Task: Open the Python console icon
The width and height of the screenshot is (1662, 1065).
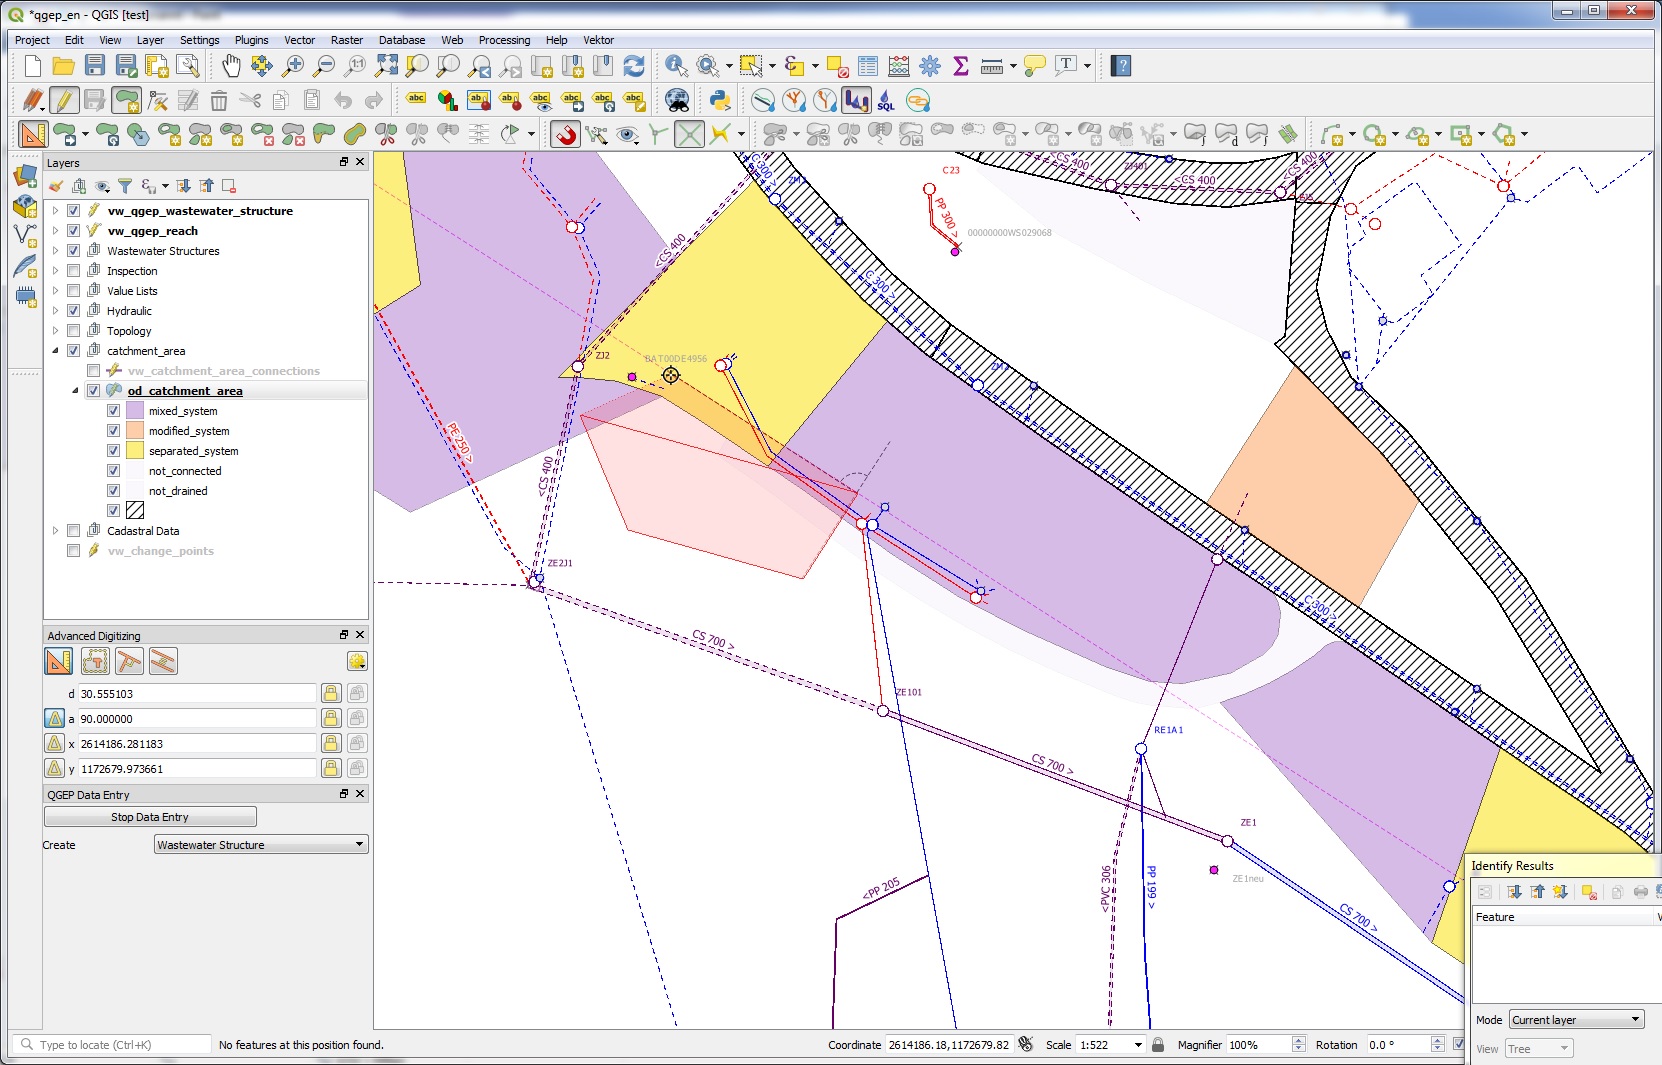Action: coord(720,100)
